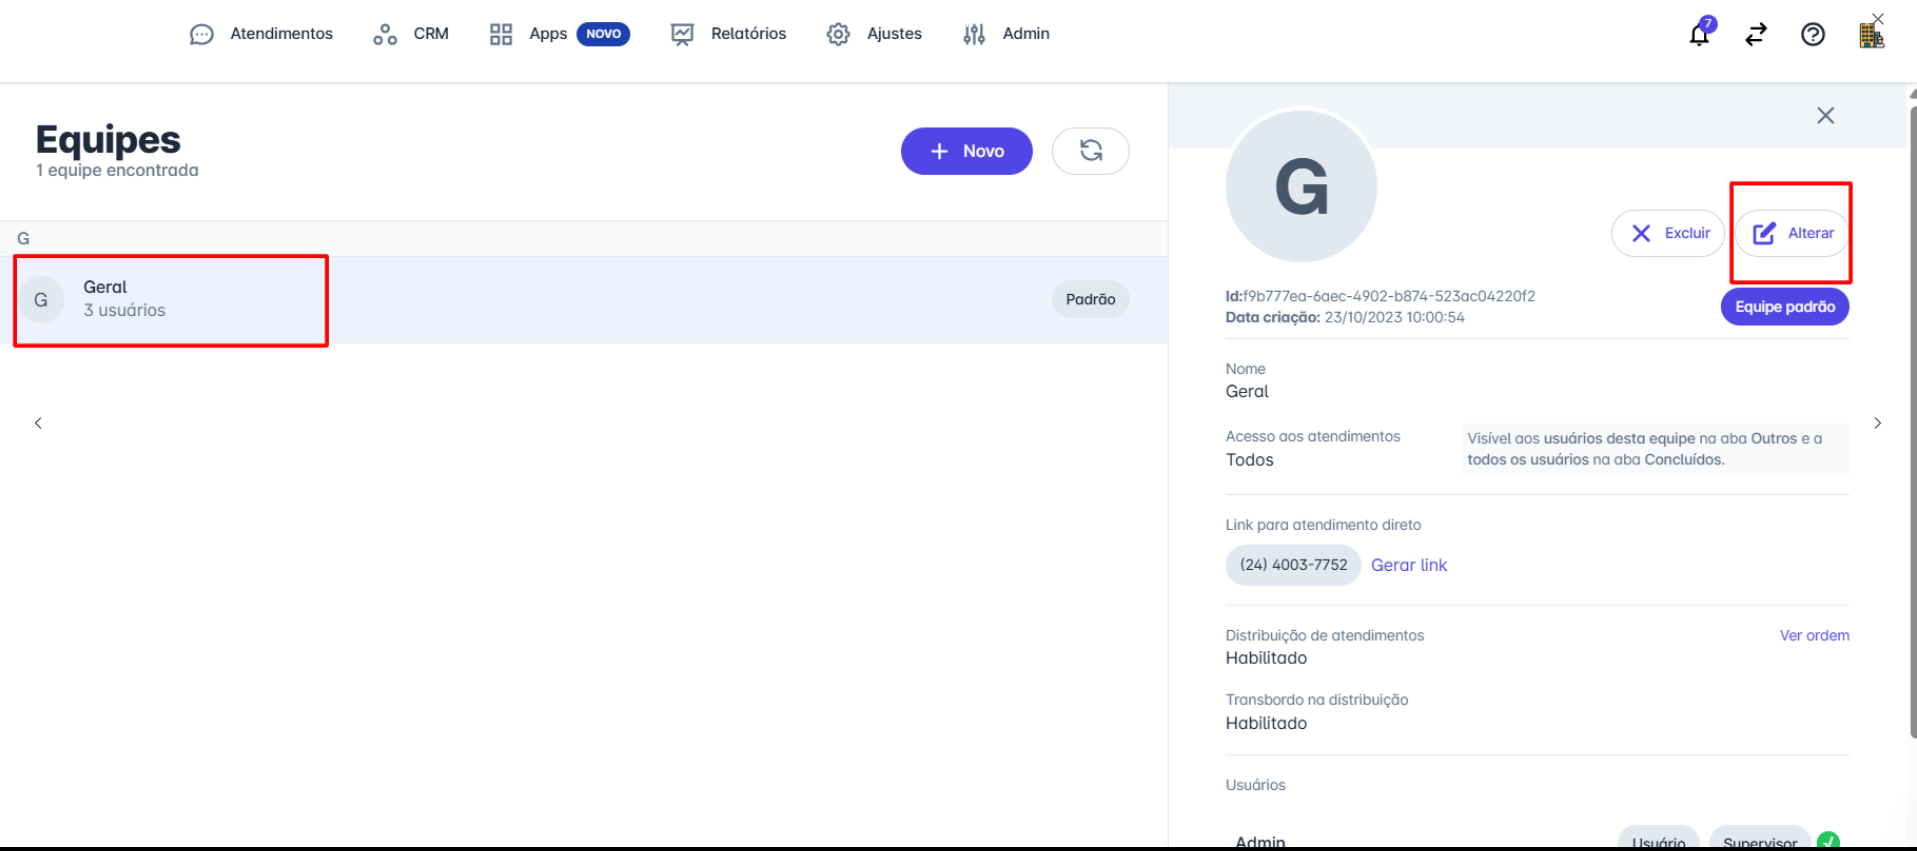Click the swap arrows icon
The height and width of the screenshot is (851, 1917).
point(1756,35)
